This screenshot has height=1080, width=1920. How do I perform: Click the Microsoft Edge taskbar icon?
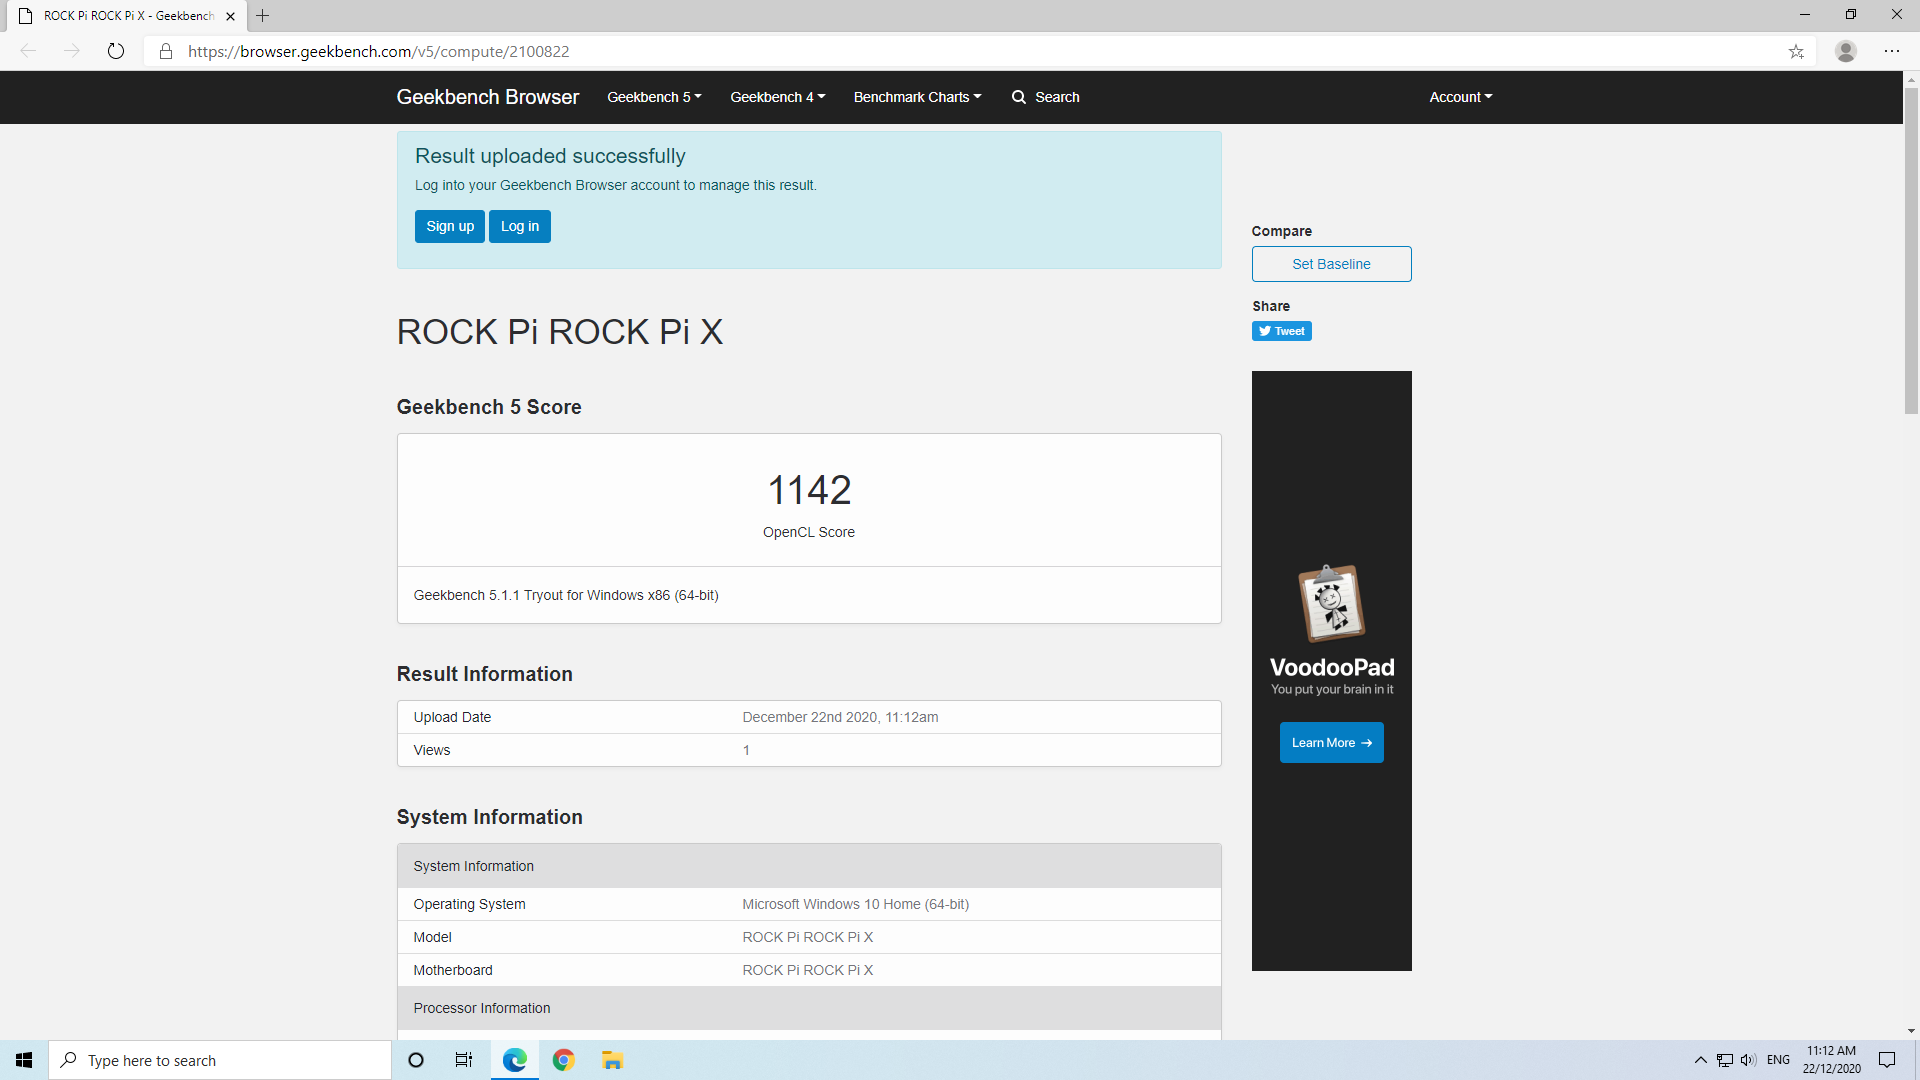pos(514,1060)
